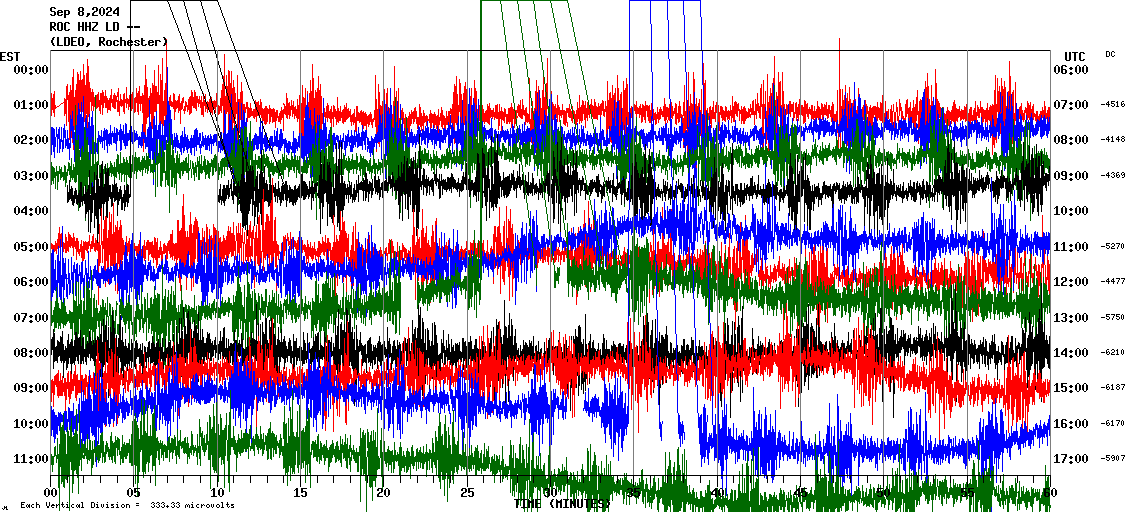Screen dimensions: 1130x519
Task: Click the TIME (MINUTES) axis title
Action: point(561,504)
